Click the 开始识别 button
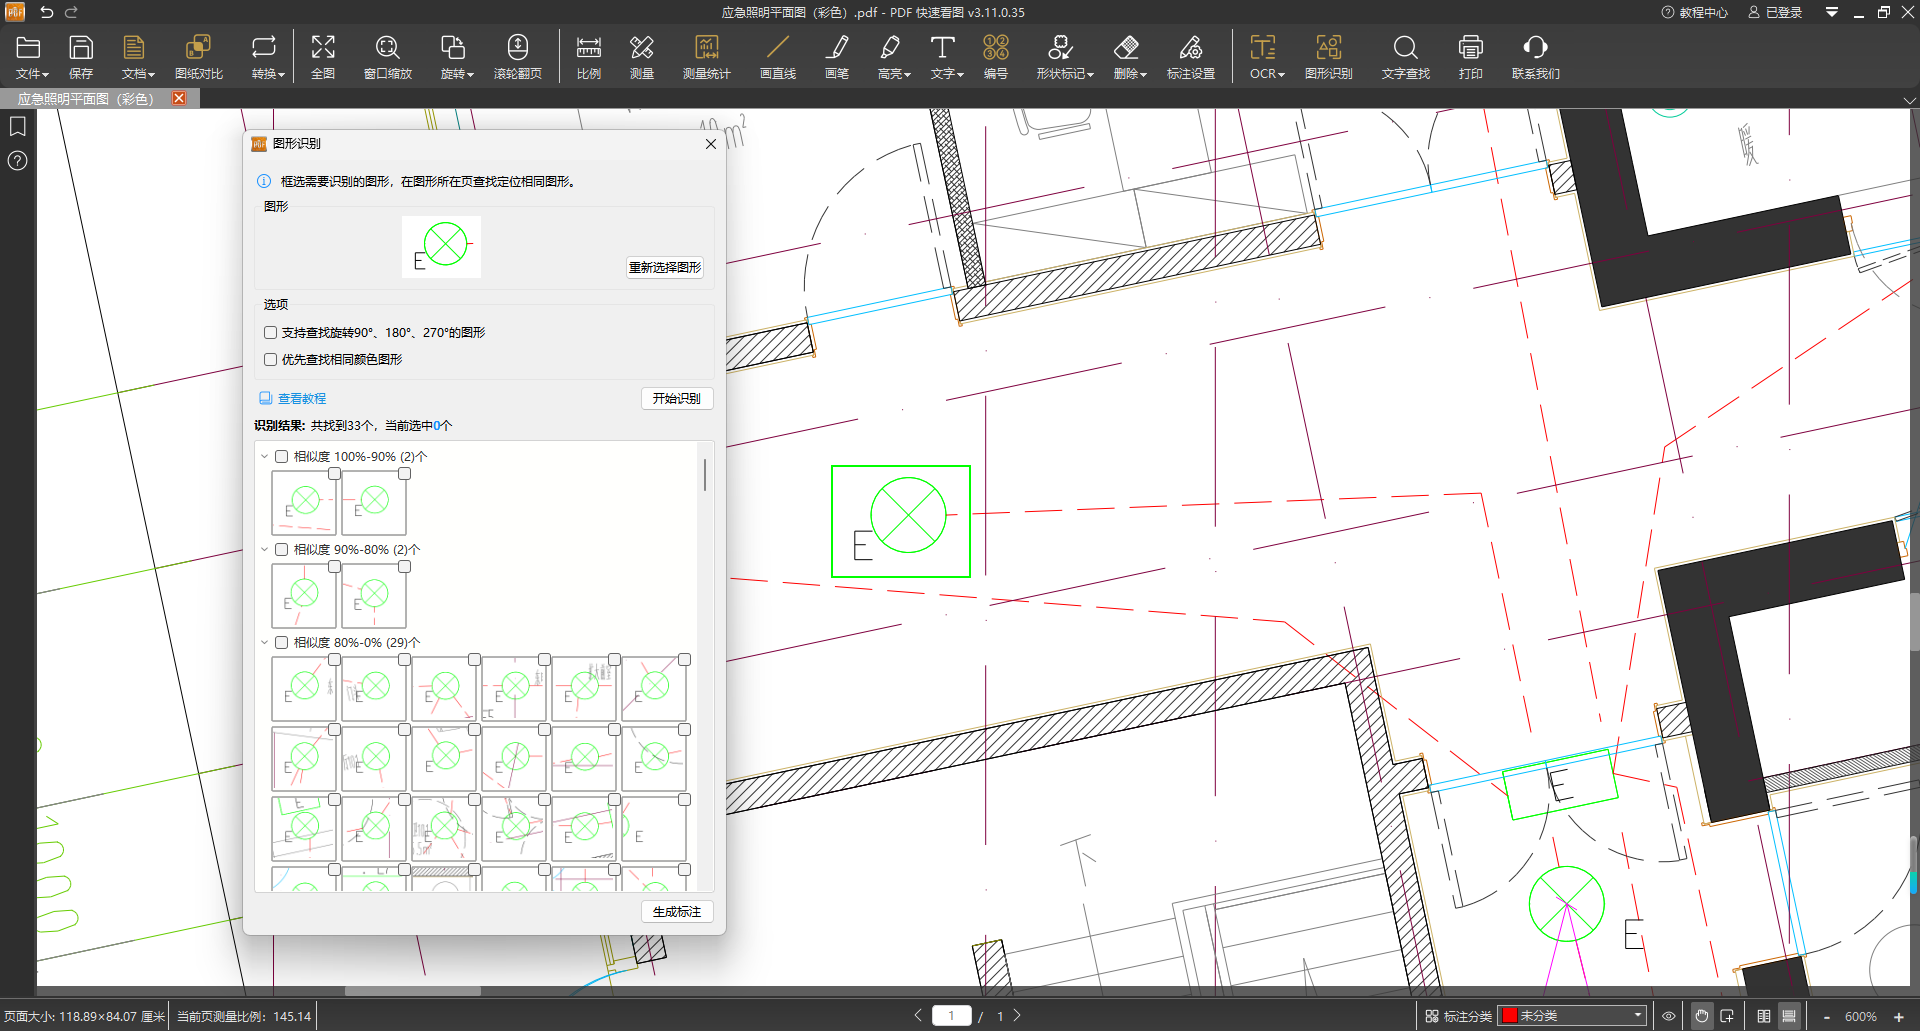 tap(677, 398)
